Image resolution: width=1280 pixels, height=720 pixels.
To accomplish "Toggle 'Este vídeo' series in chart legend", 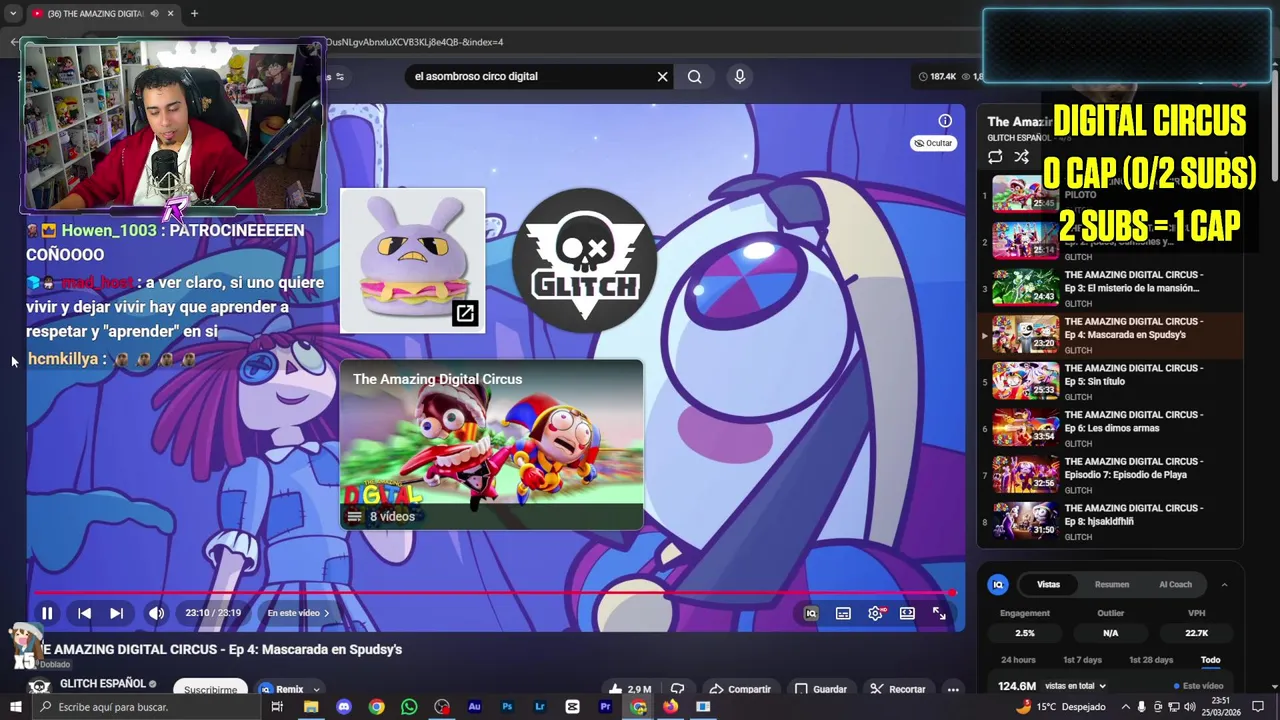I will pyautogui.click(x=1198, y=686).
